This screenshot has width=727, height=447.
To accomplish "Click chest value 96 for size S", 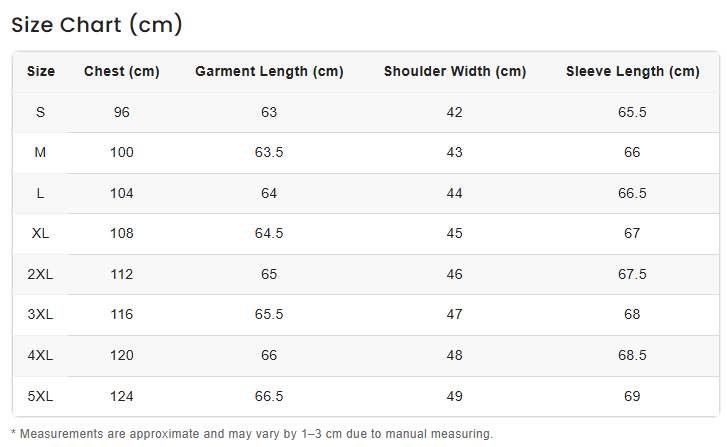I will coord(122,112).
